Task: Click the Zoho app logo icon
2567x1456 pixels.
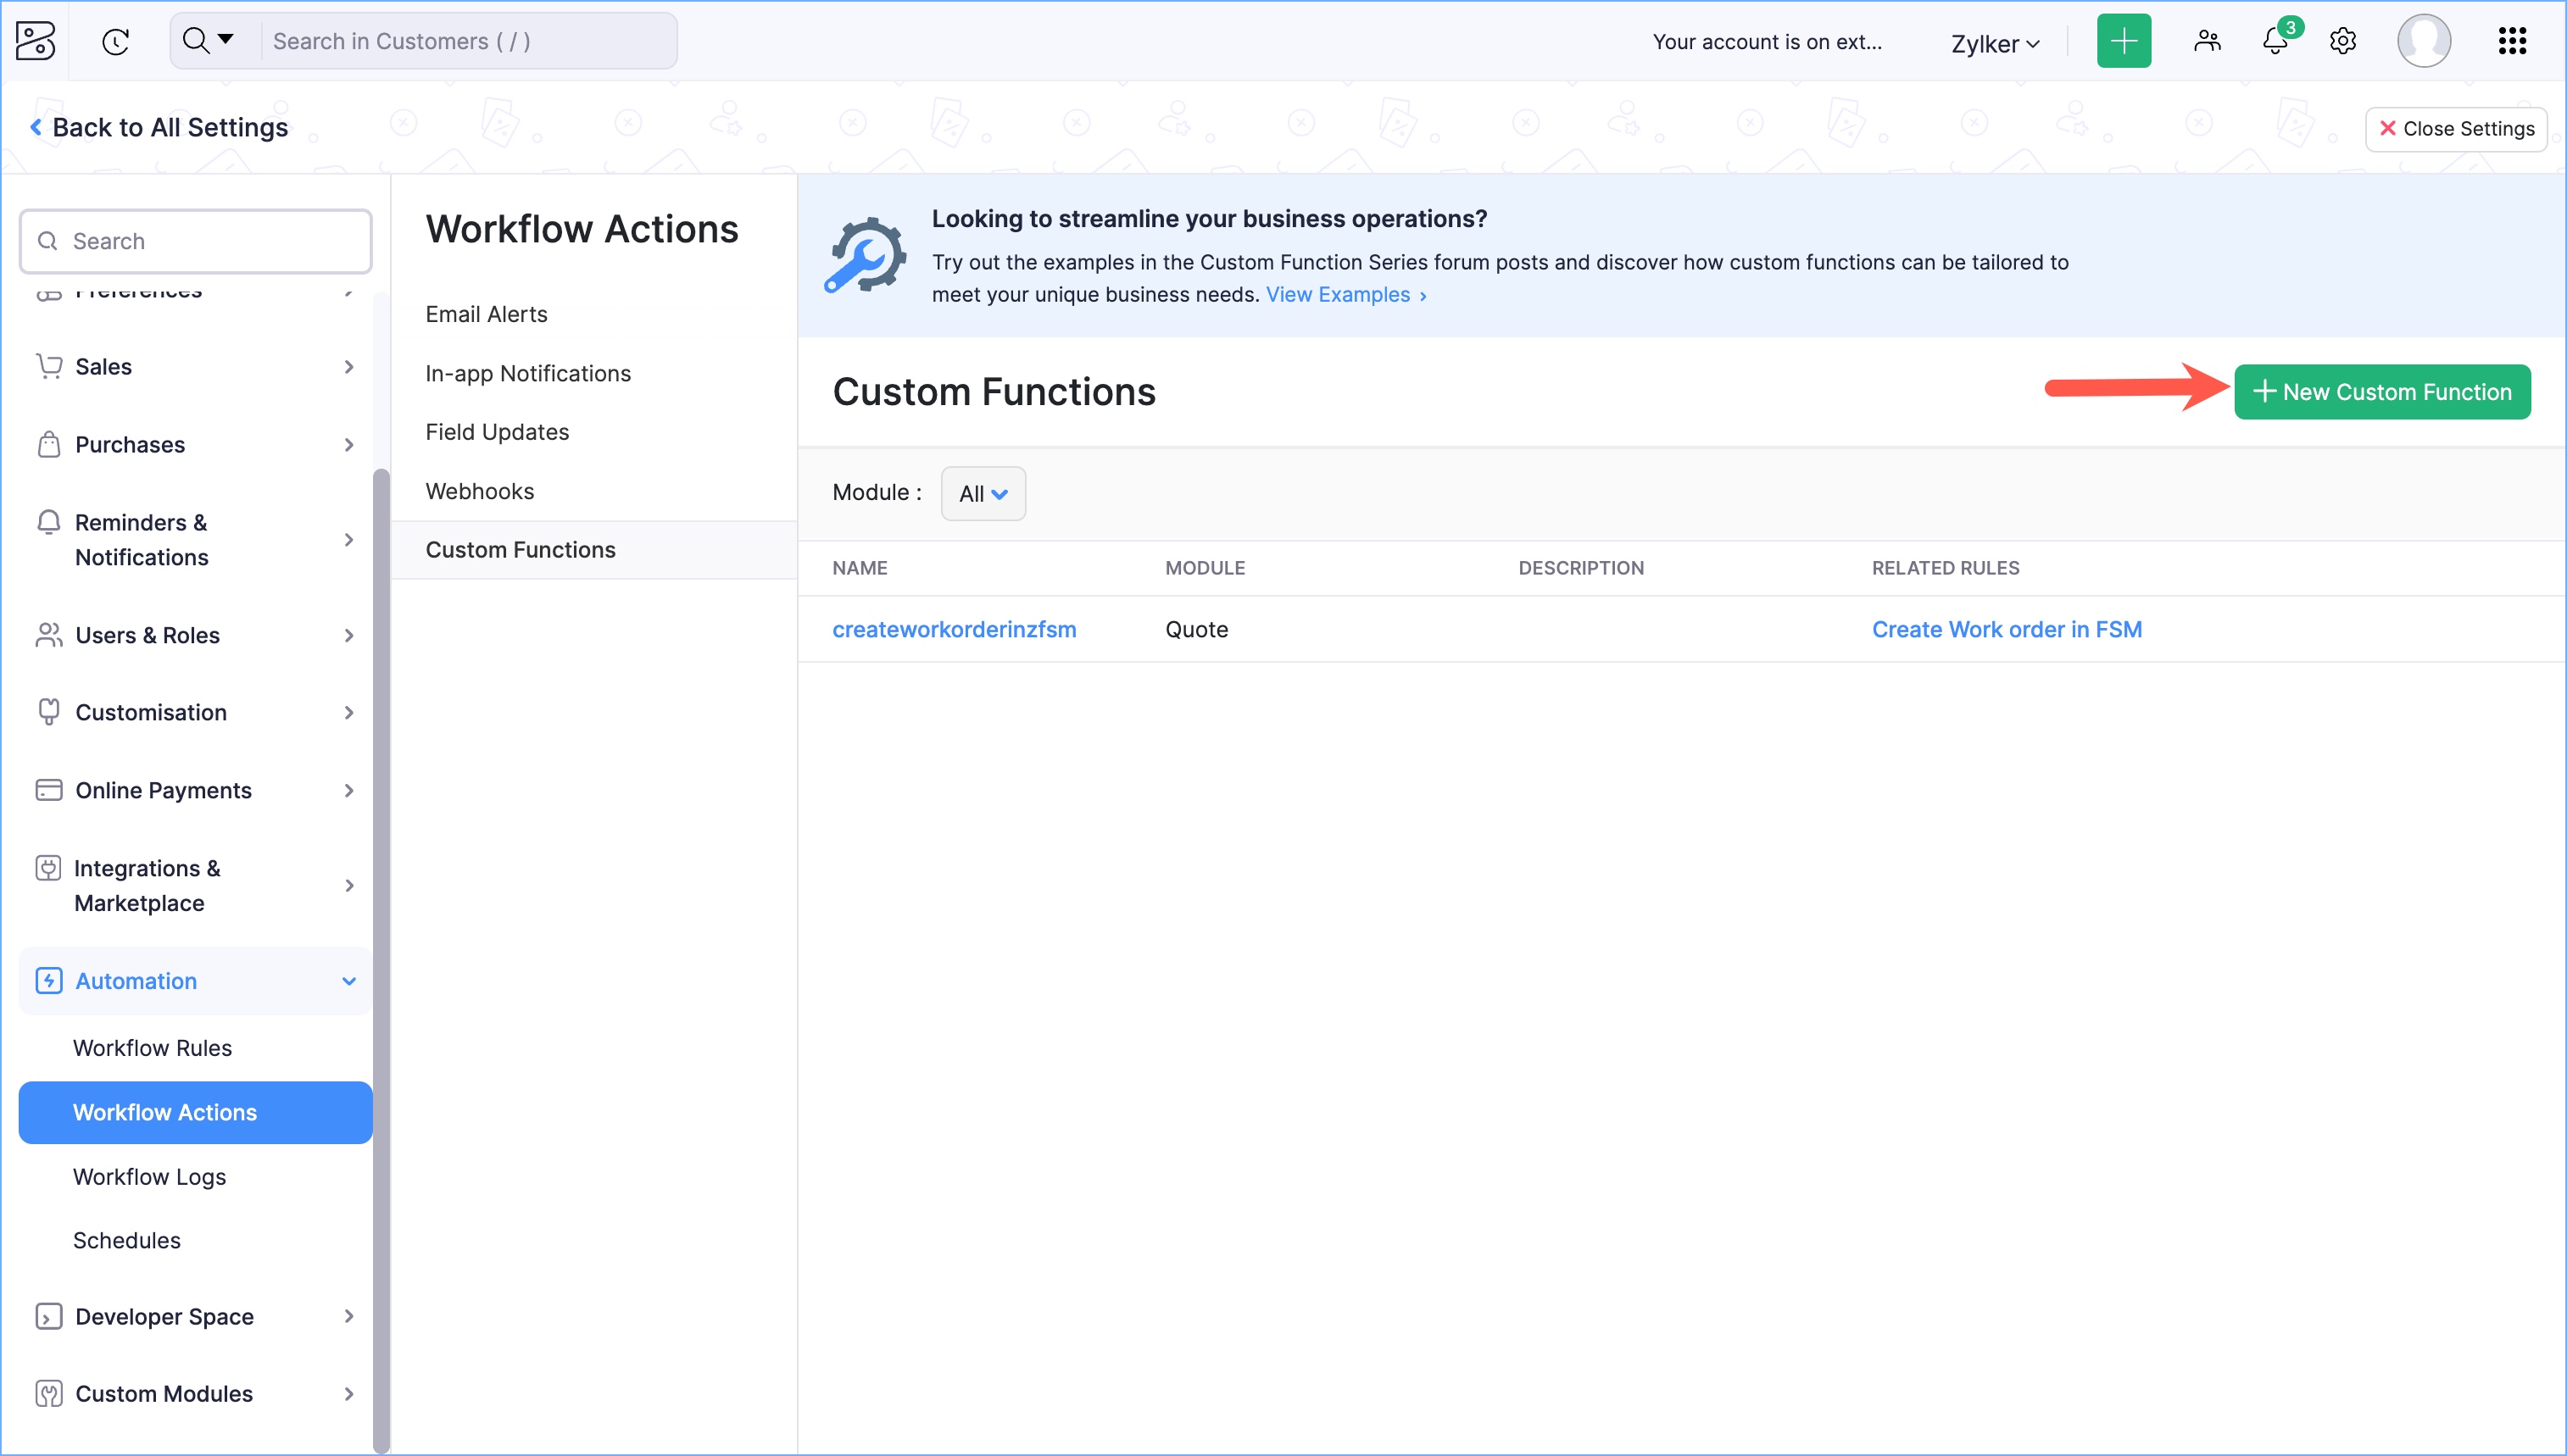Action: tap(36, 41)
